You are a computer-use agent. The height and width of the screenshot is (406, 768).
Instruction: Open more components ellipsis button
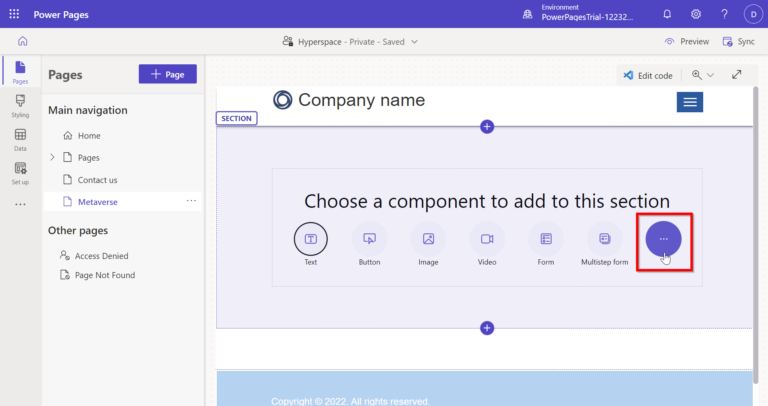tap(663, 239)
